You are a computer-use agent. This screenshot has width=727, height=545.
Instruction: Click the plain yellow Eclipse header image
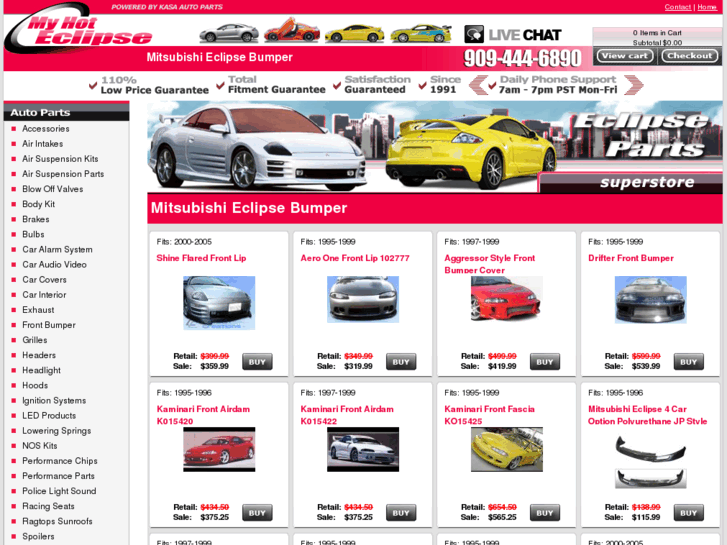tap(355, 33)
